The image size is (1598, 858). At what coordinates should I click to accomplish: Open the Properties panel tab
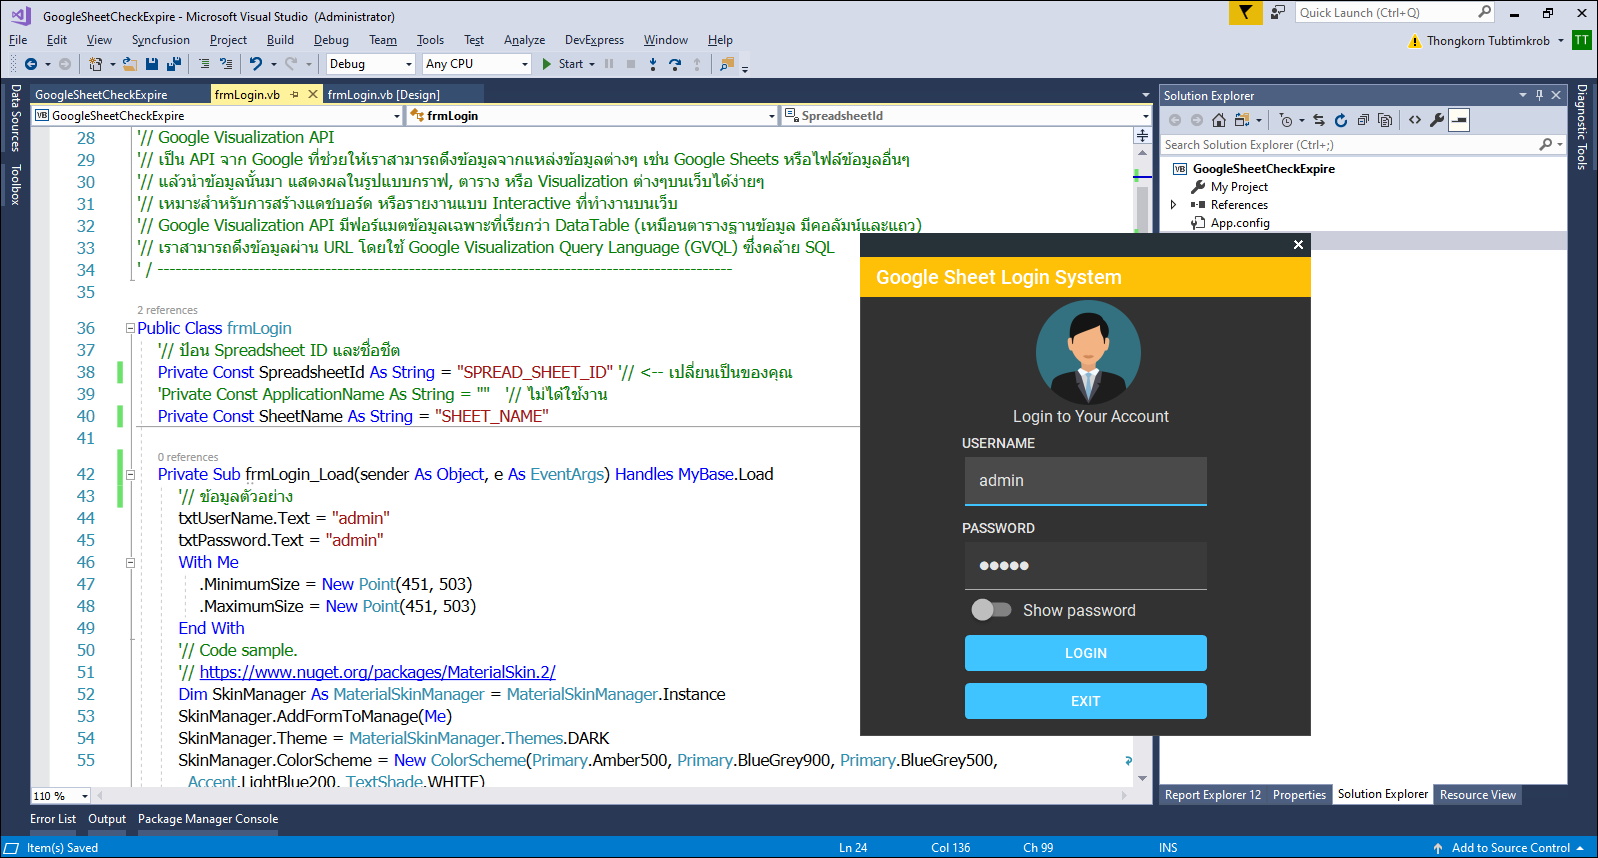(x=1299, y=795)
